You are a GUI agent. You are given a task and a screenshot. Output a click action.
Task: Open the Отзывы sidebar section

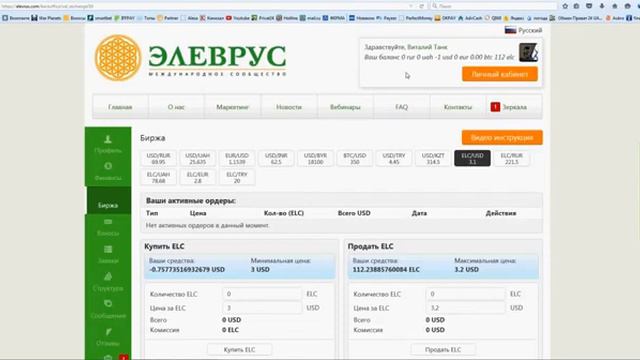108,337
